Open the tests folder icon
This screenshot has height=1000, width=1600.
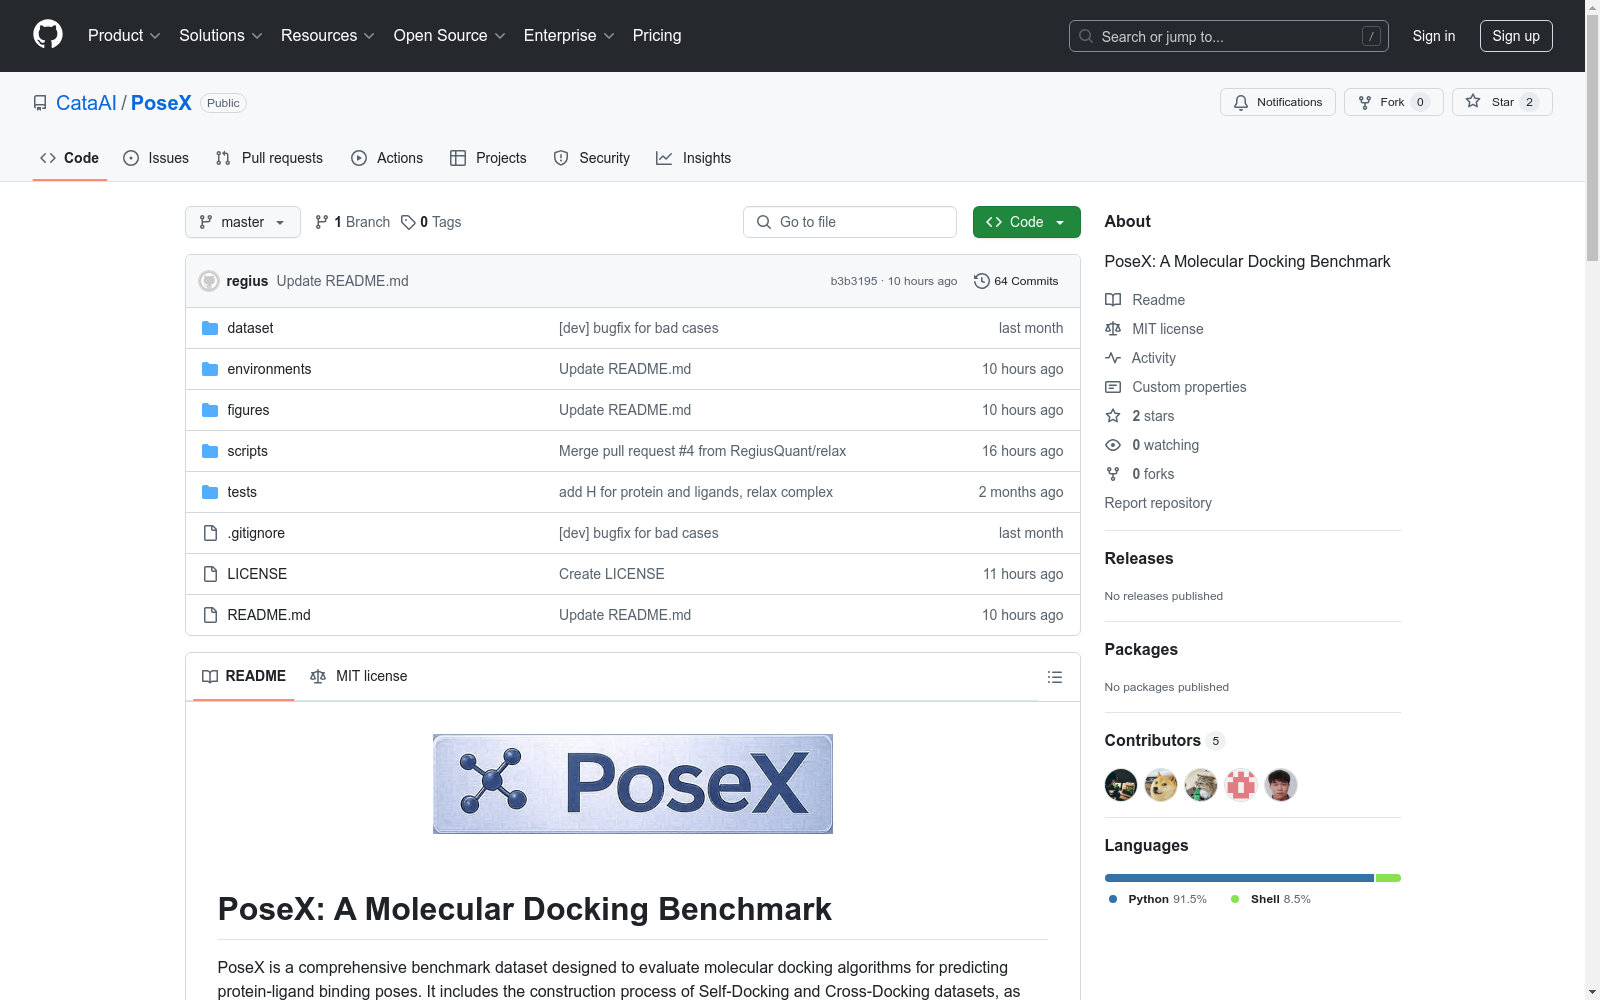click(x=210, y=492)
